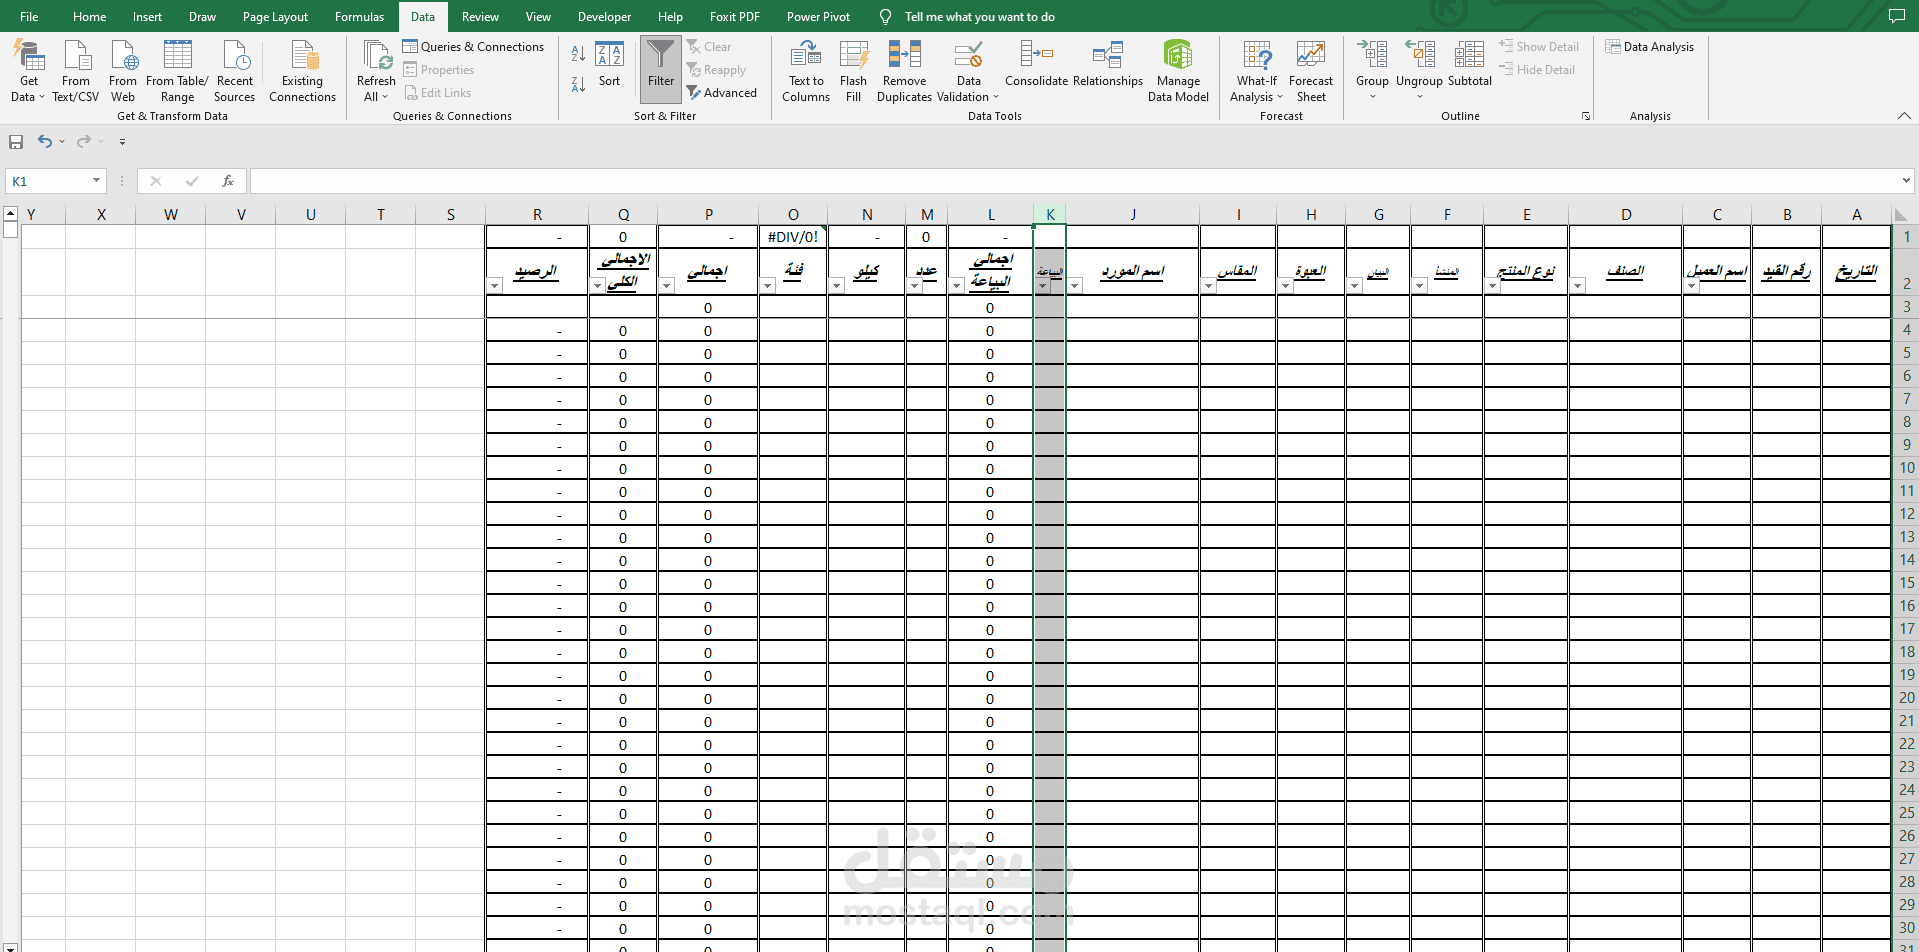Viewport: 1919px width, 952px height.
Task: Open the Outline dialog launcher
Action: [x=1586, y=116]
